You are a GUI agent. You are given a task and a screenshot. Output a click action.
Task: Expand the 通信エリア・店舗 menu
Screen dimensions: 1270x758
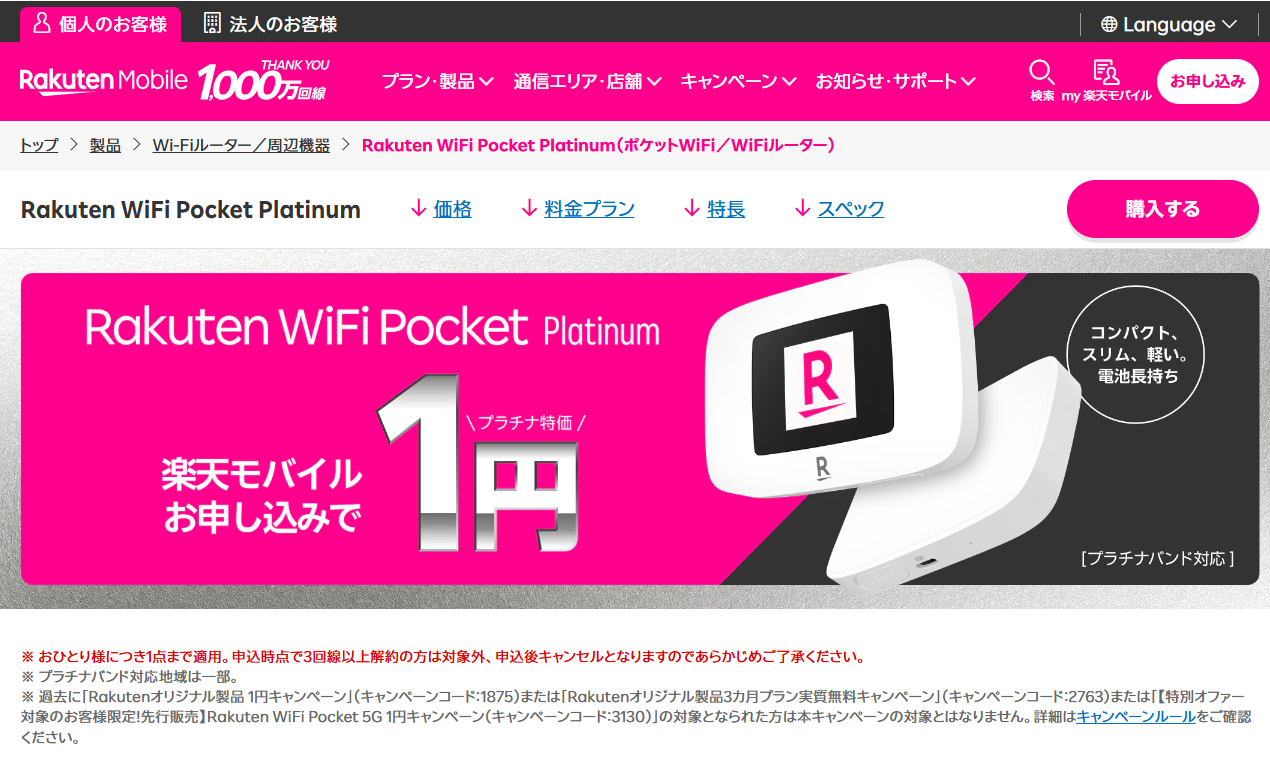click(x=588, y=81)
